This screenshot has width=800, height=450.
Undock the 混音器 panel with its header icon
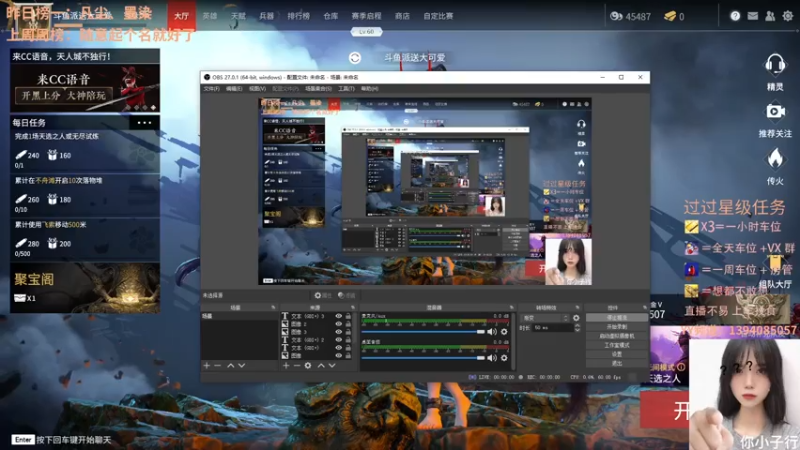pos(511,308)
